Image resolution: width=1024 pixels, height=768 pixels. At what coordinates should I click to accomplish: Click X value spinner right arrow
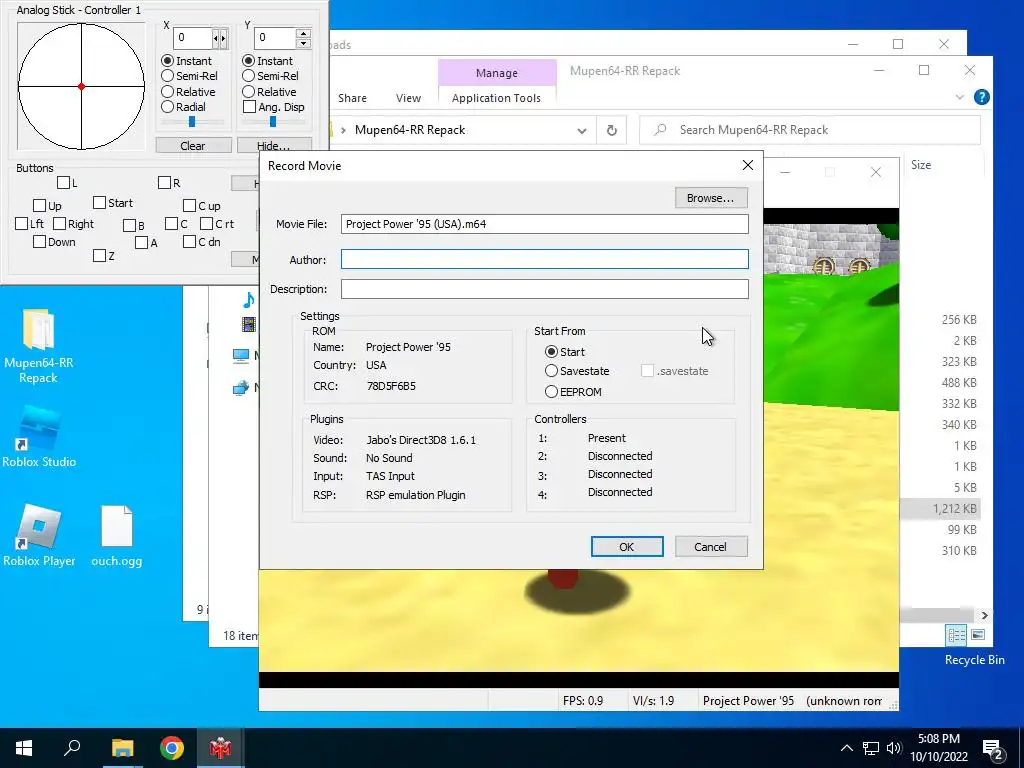click(223, 39)
